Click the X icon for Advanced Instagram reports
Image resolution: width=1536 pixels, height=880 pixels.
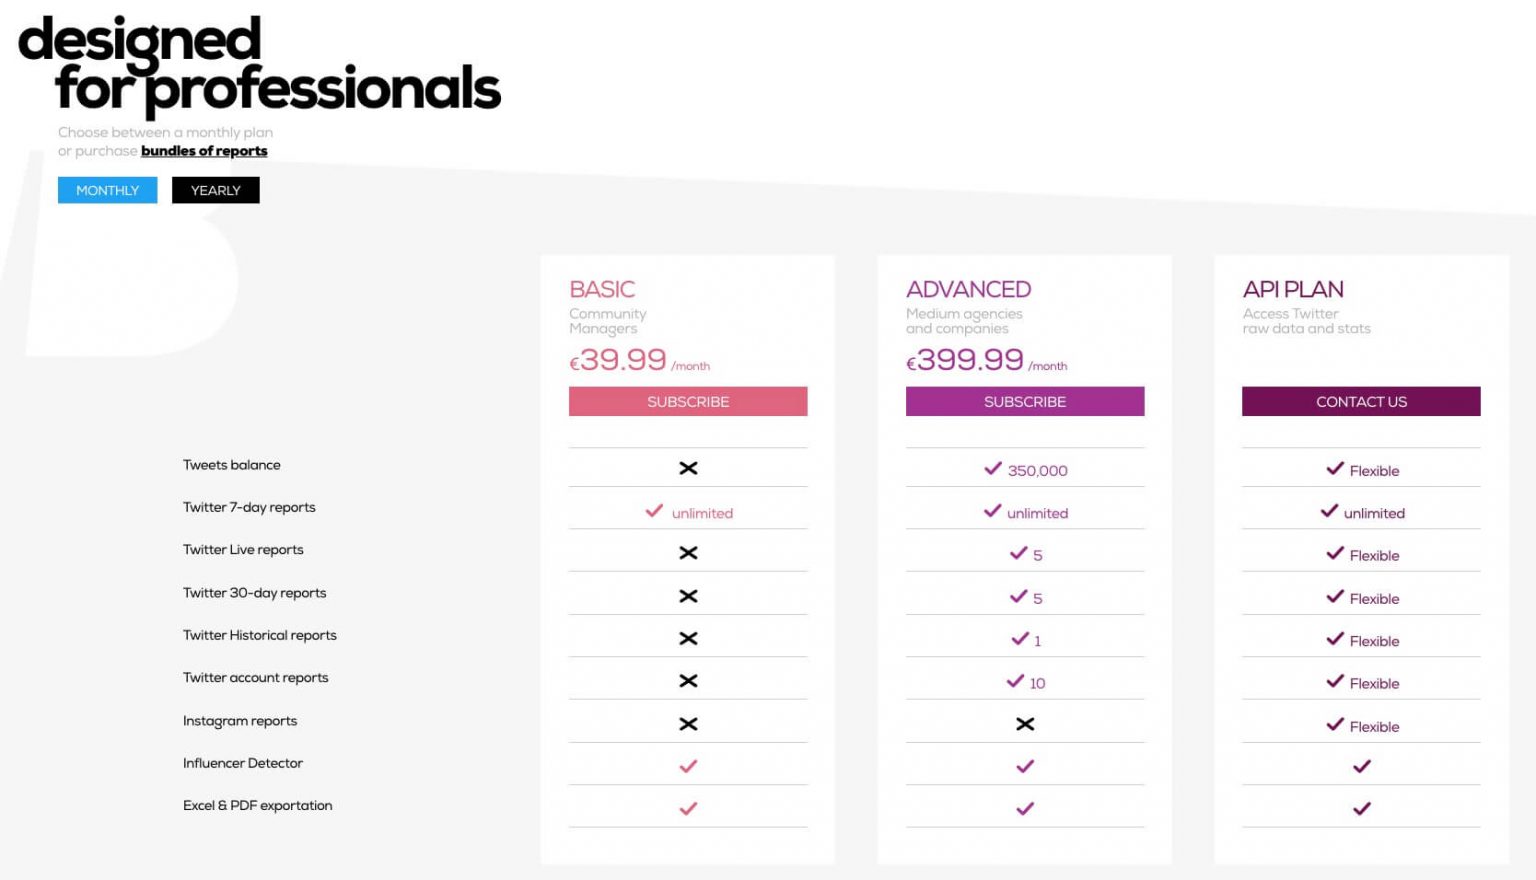click(1025, 724)
